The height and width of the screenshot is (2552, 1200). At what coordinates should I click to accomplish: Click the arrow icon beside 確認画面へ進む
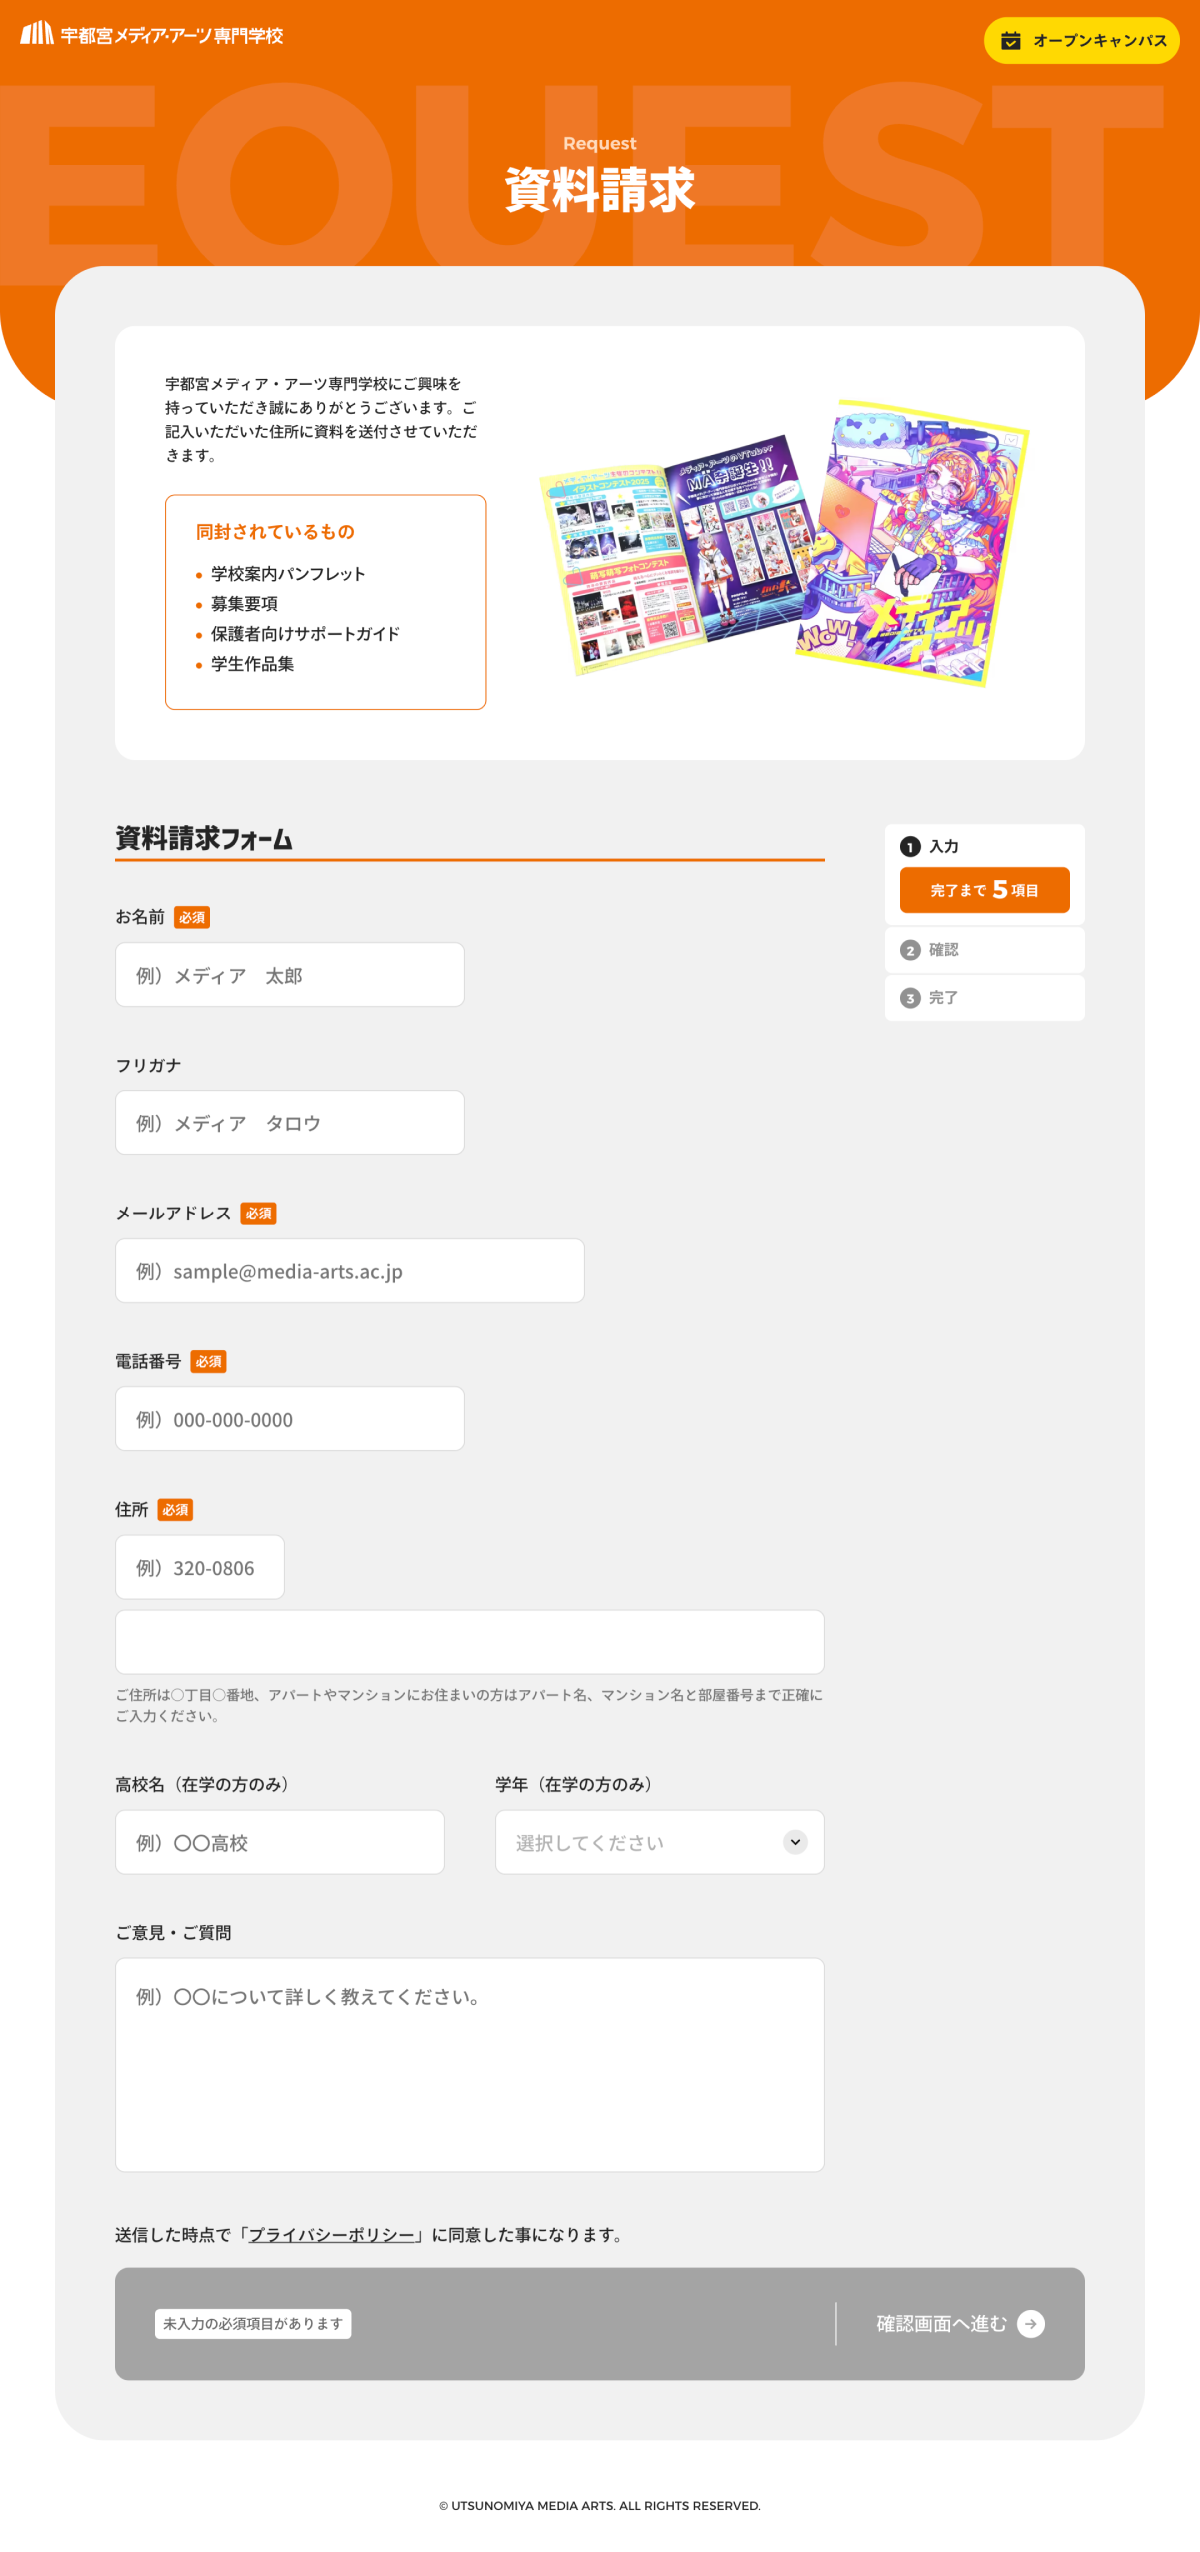click(x=1031, y=2323)
